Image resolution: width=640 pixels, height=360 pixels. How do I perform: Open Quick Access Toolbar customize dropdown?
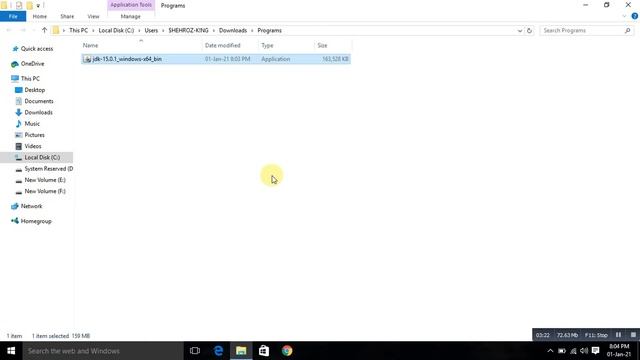[38, 6]
